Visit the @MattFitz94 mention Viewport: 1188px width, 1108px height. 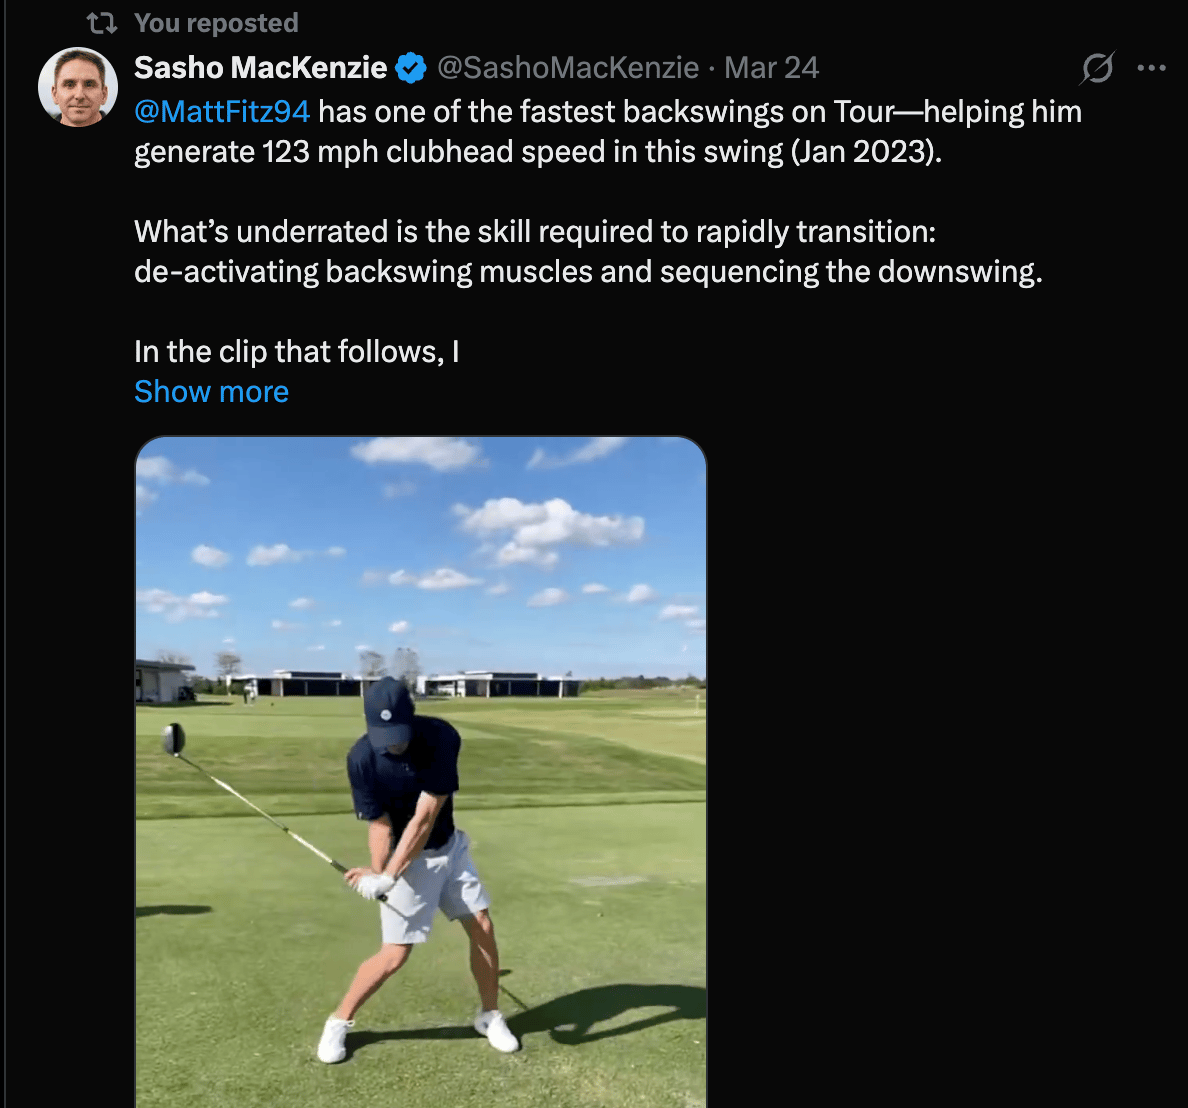222,111
